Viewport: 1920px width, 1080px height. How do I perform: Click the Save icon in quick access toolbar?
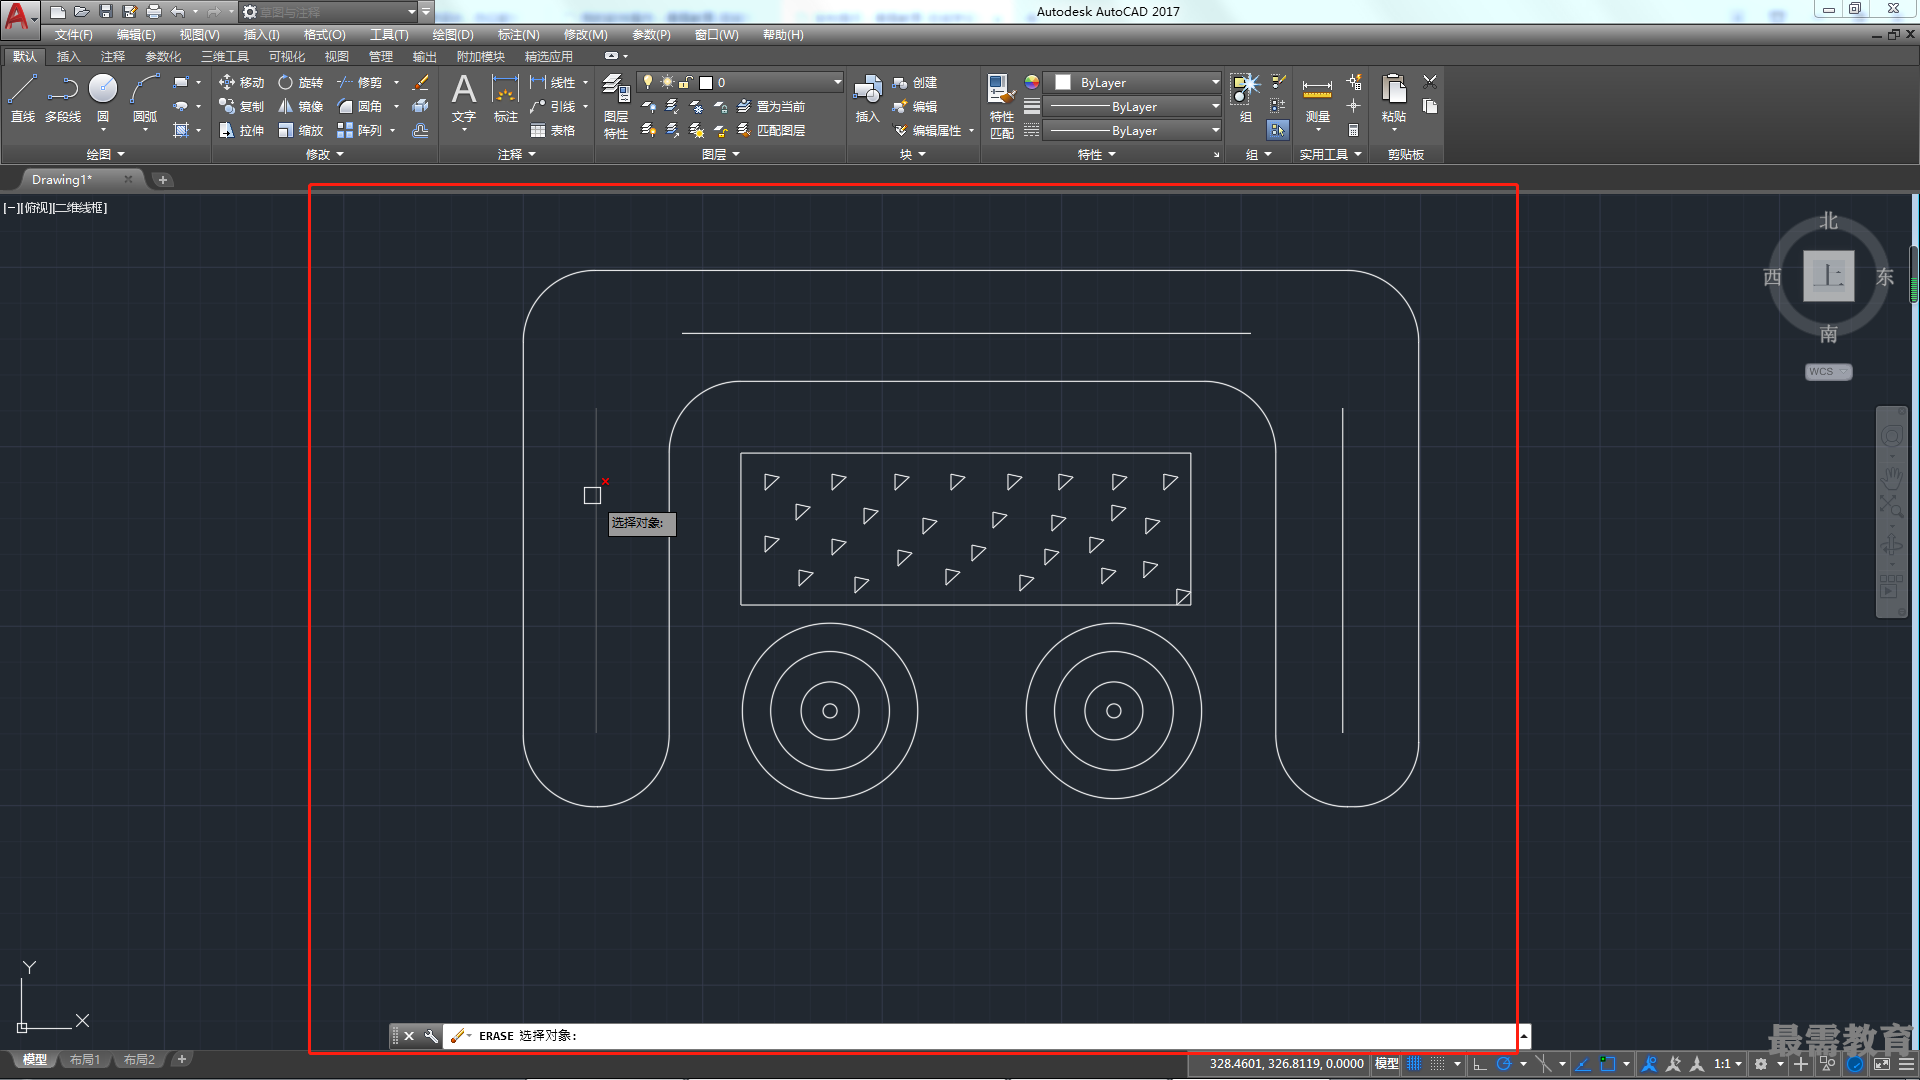coord(106,11)
